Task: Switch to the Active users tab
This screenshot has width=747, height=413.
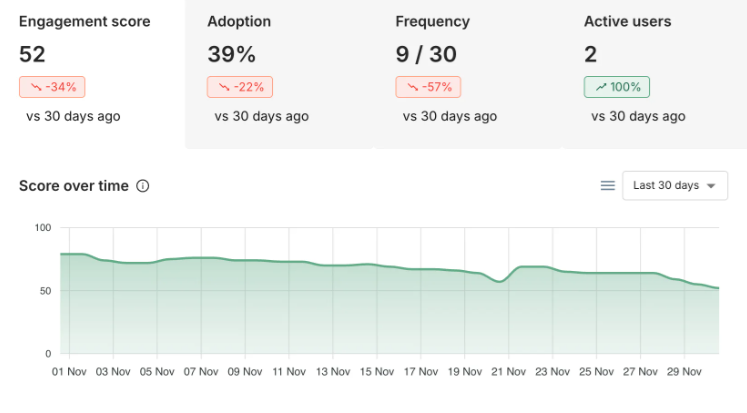Action: (x=627, y=21)
